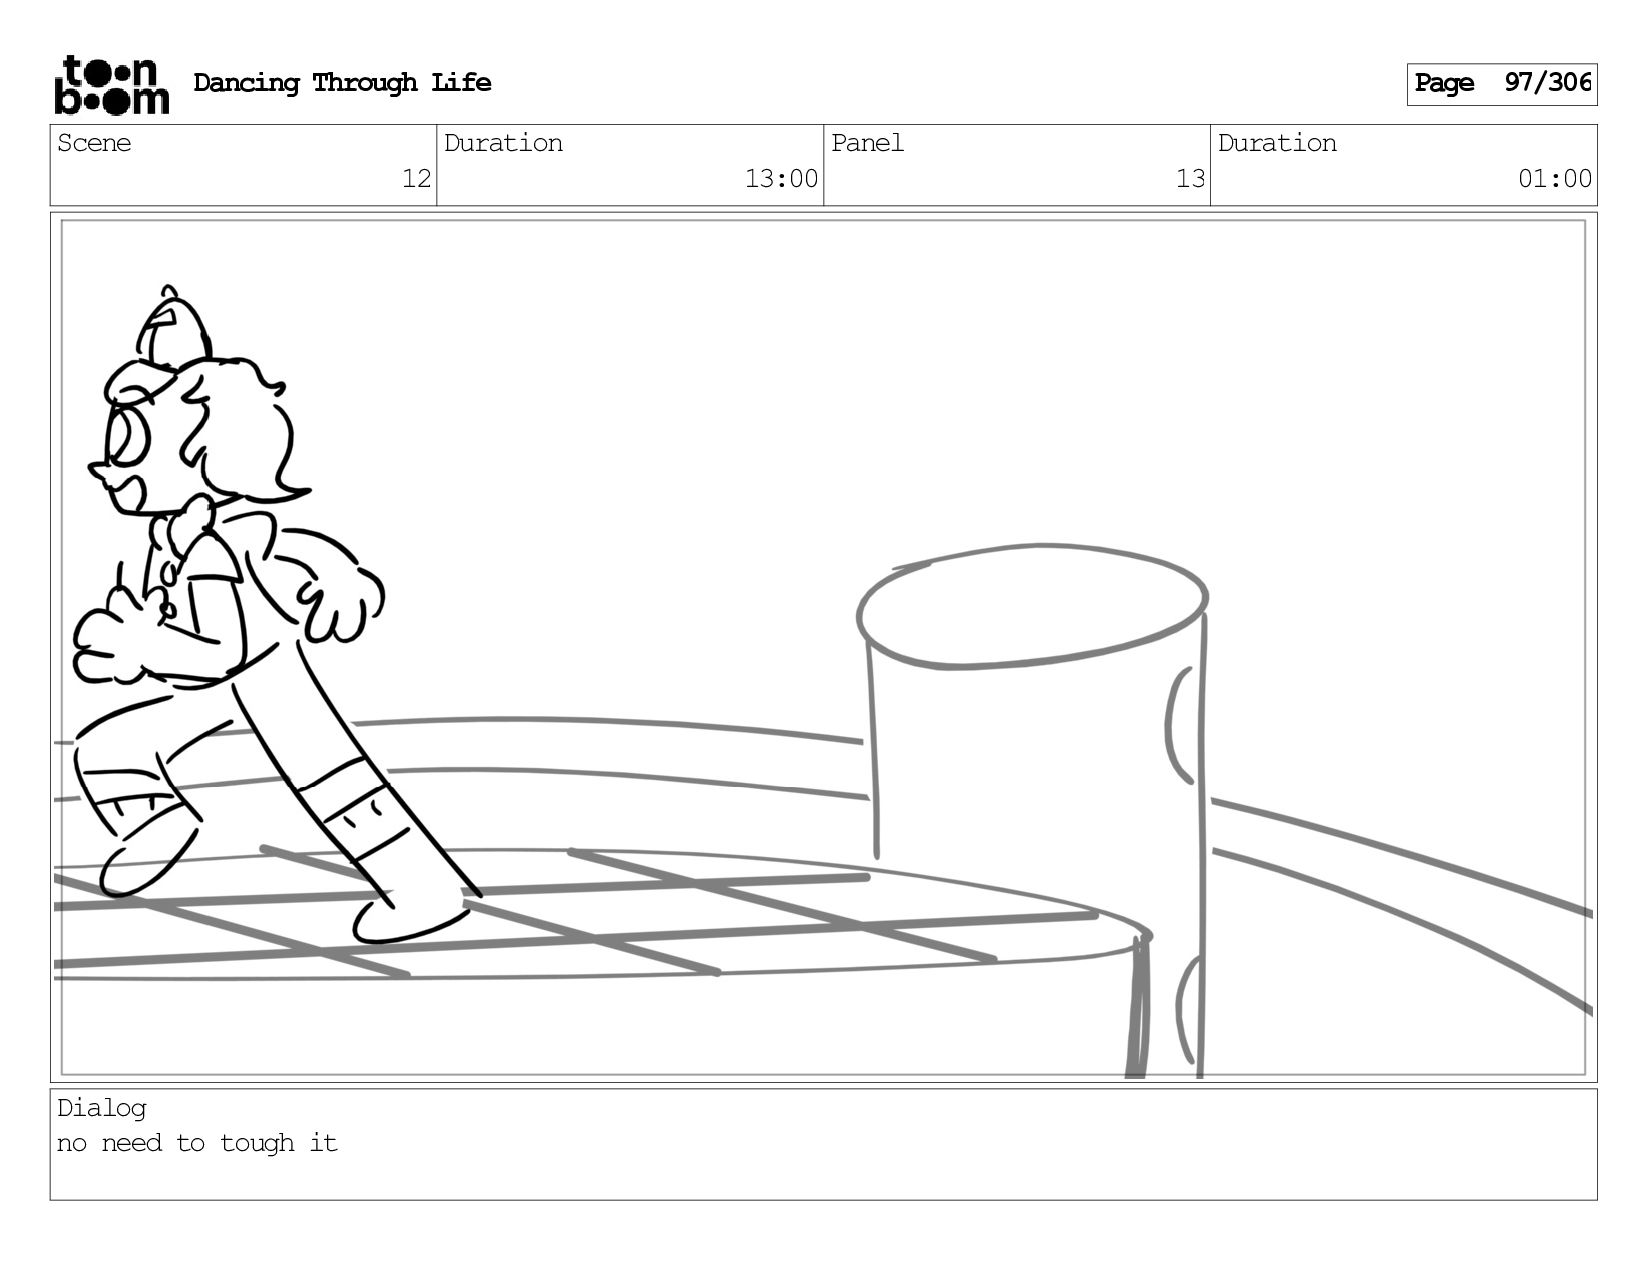Select the scene number '12'
1650x1275 pixels.
[x=416, y=179]
